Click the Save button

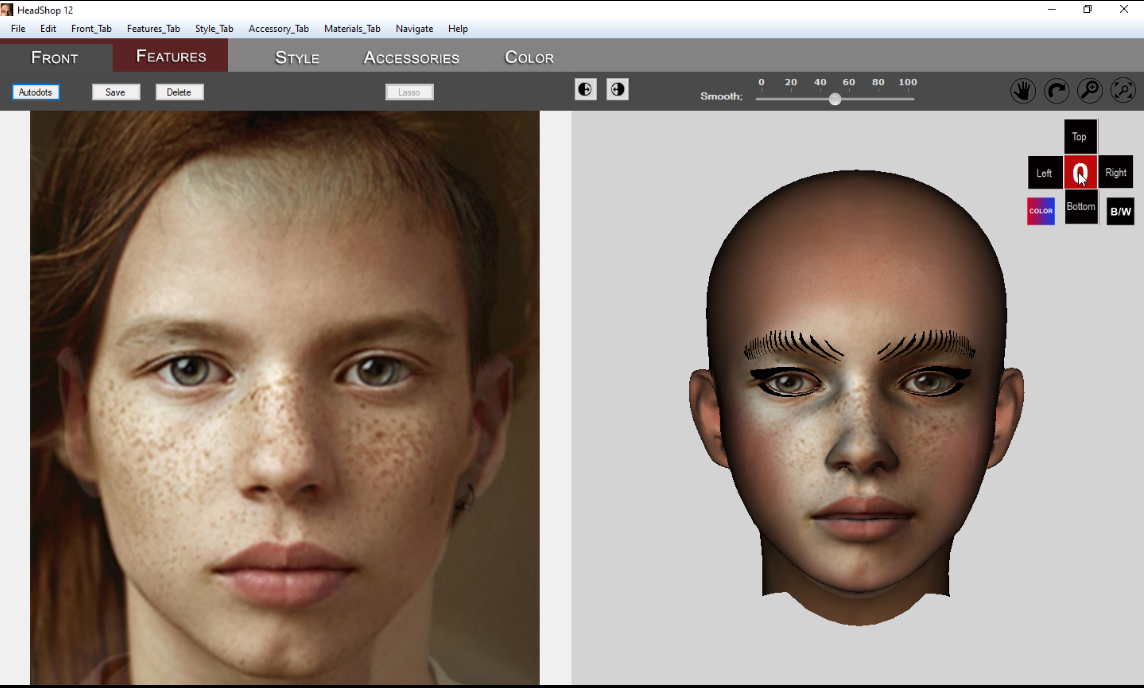tap(115, 92)
